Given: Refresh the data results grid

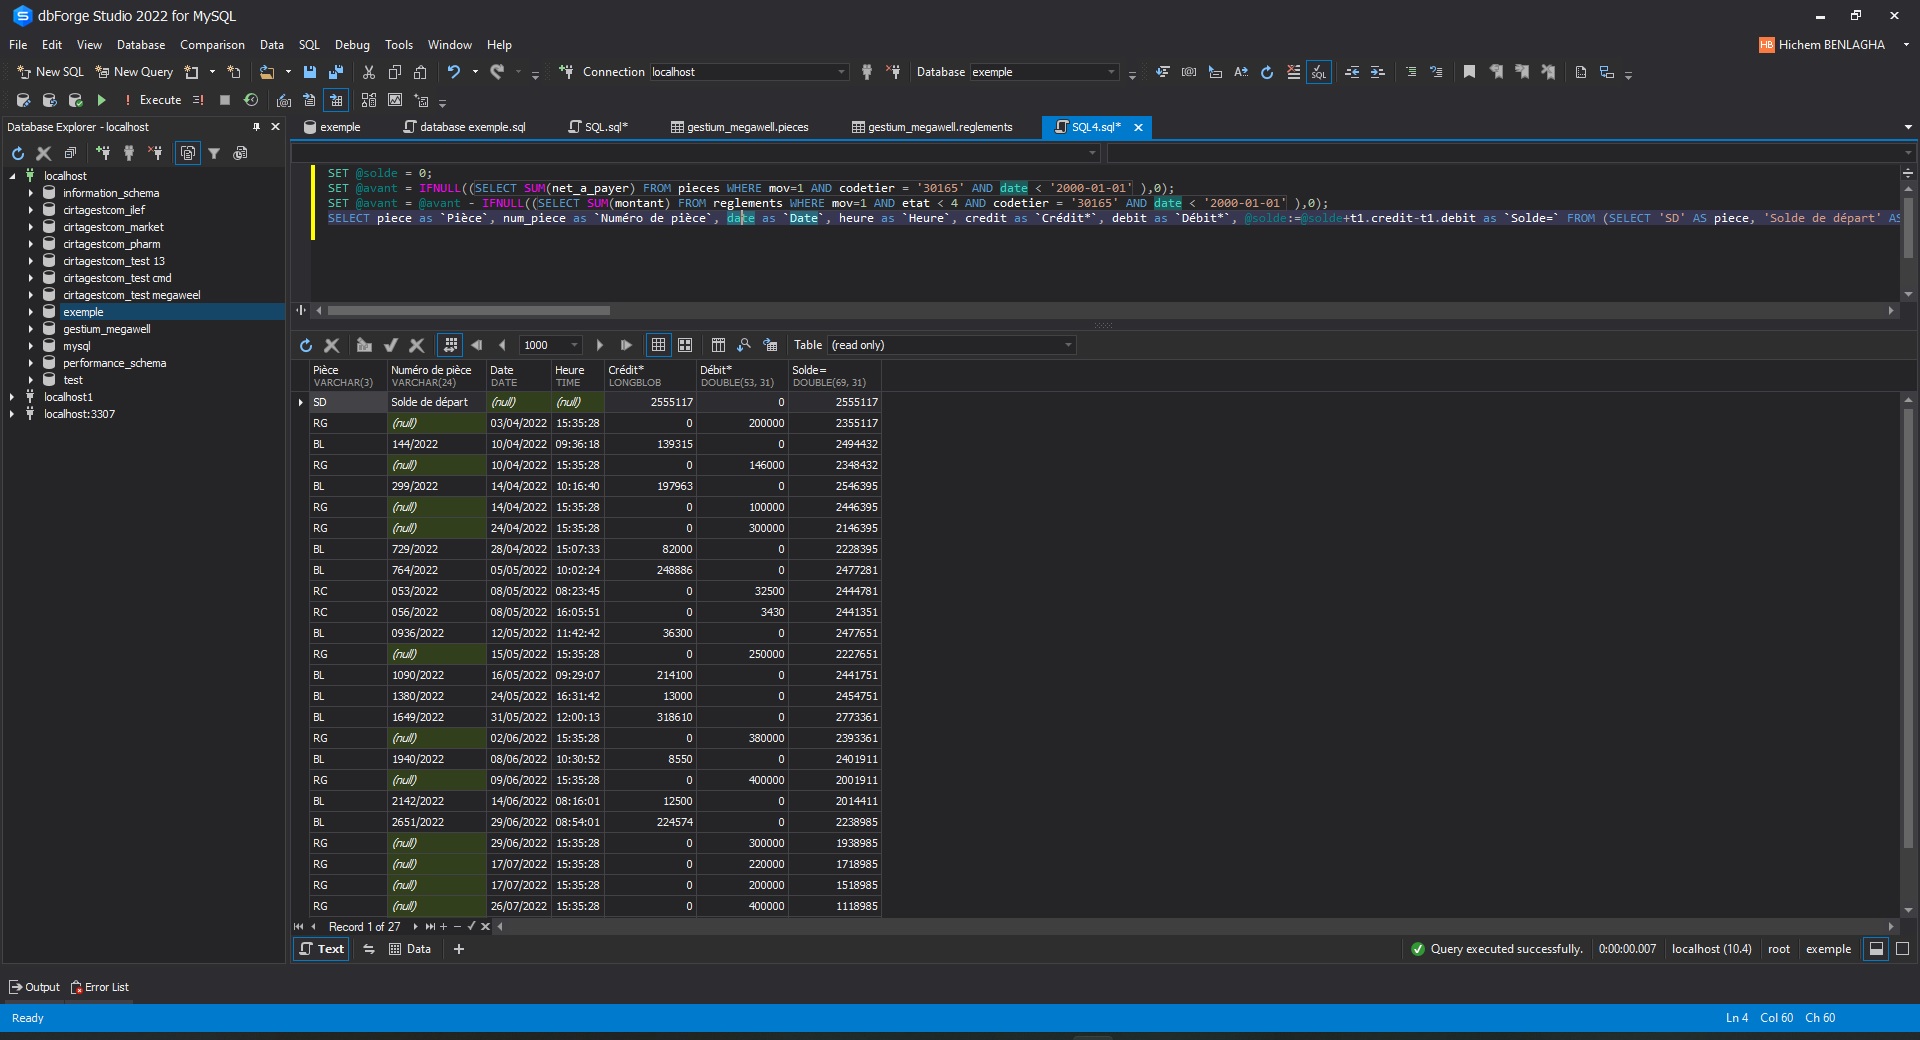Looking at the screenshot, I should point(306,345).
